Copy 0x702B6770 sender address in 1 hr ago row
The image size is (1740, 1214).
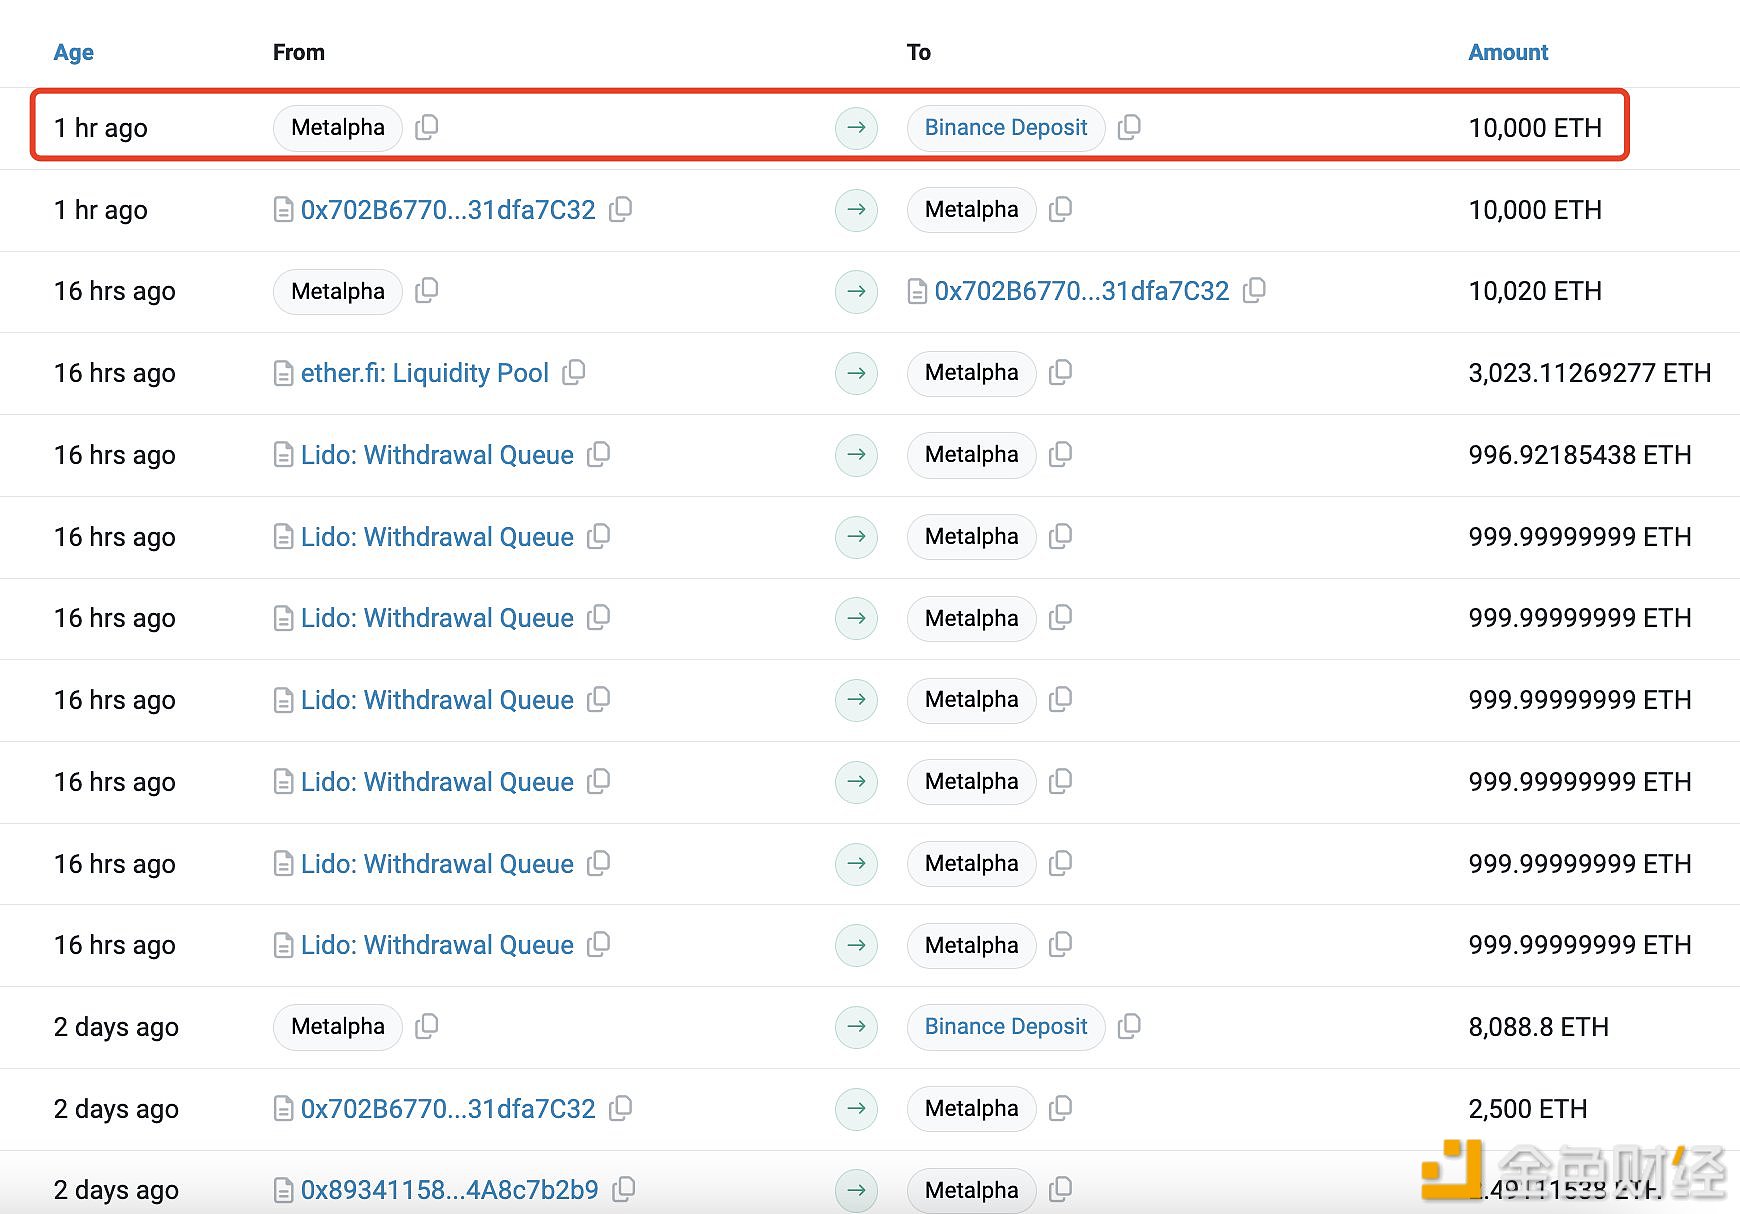[x=621, y=209]
